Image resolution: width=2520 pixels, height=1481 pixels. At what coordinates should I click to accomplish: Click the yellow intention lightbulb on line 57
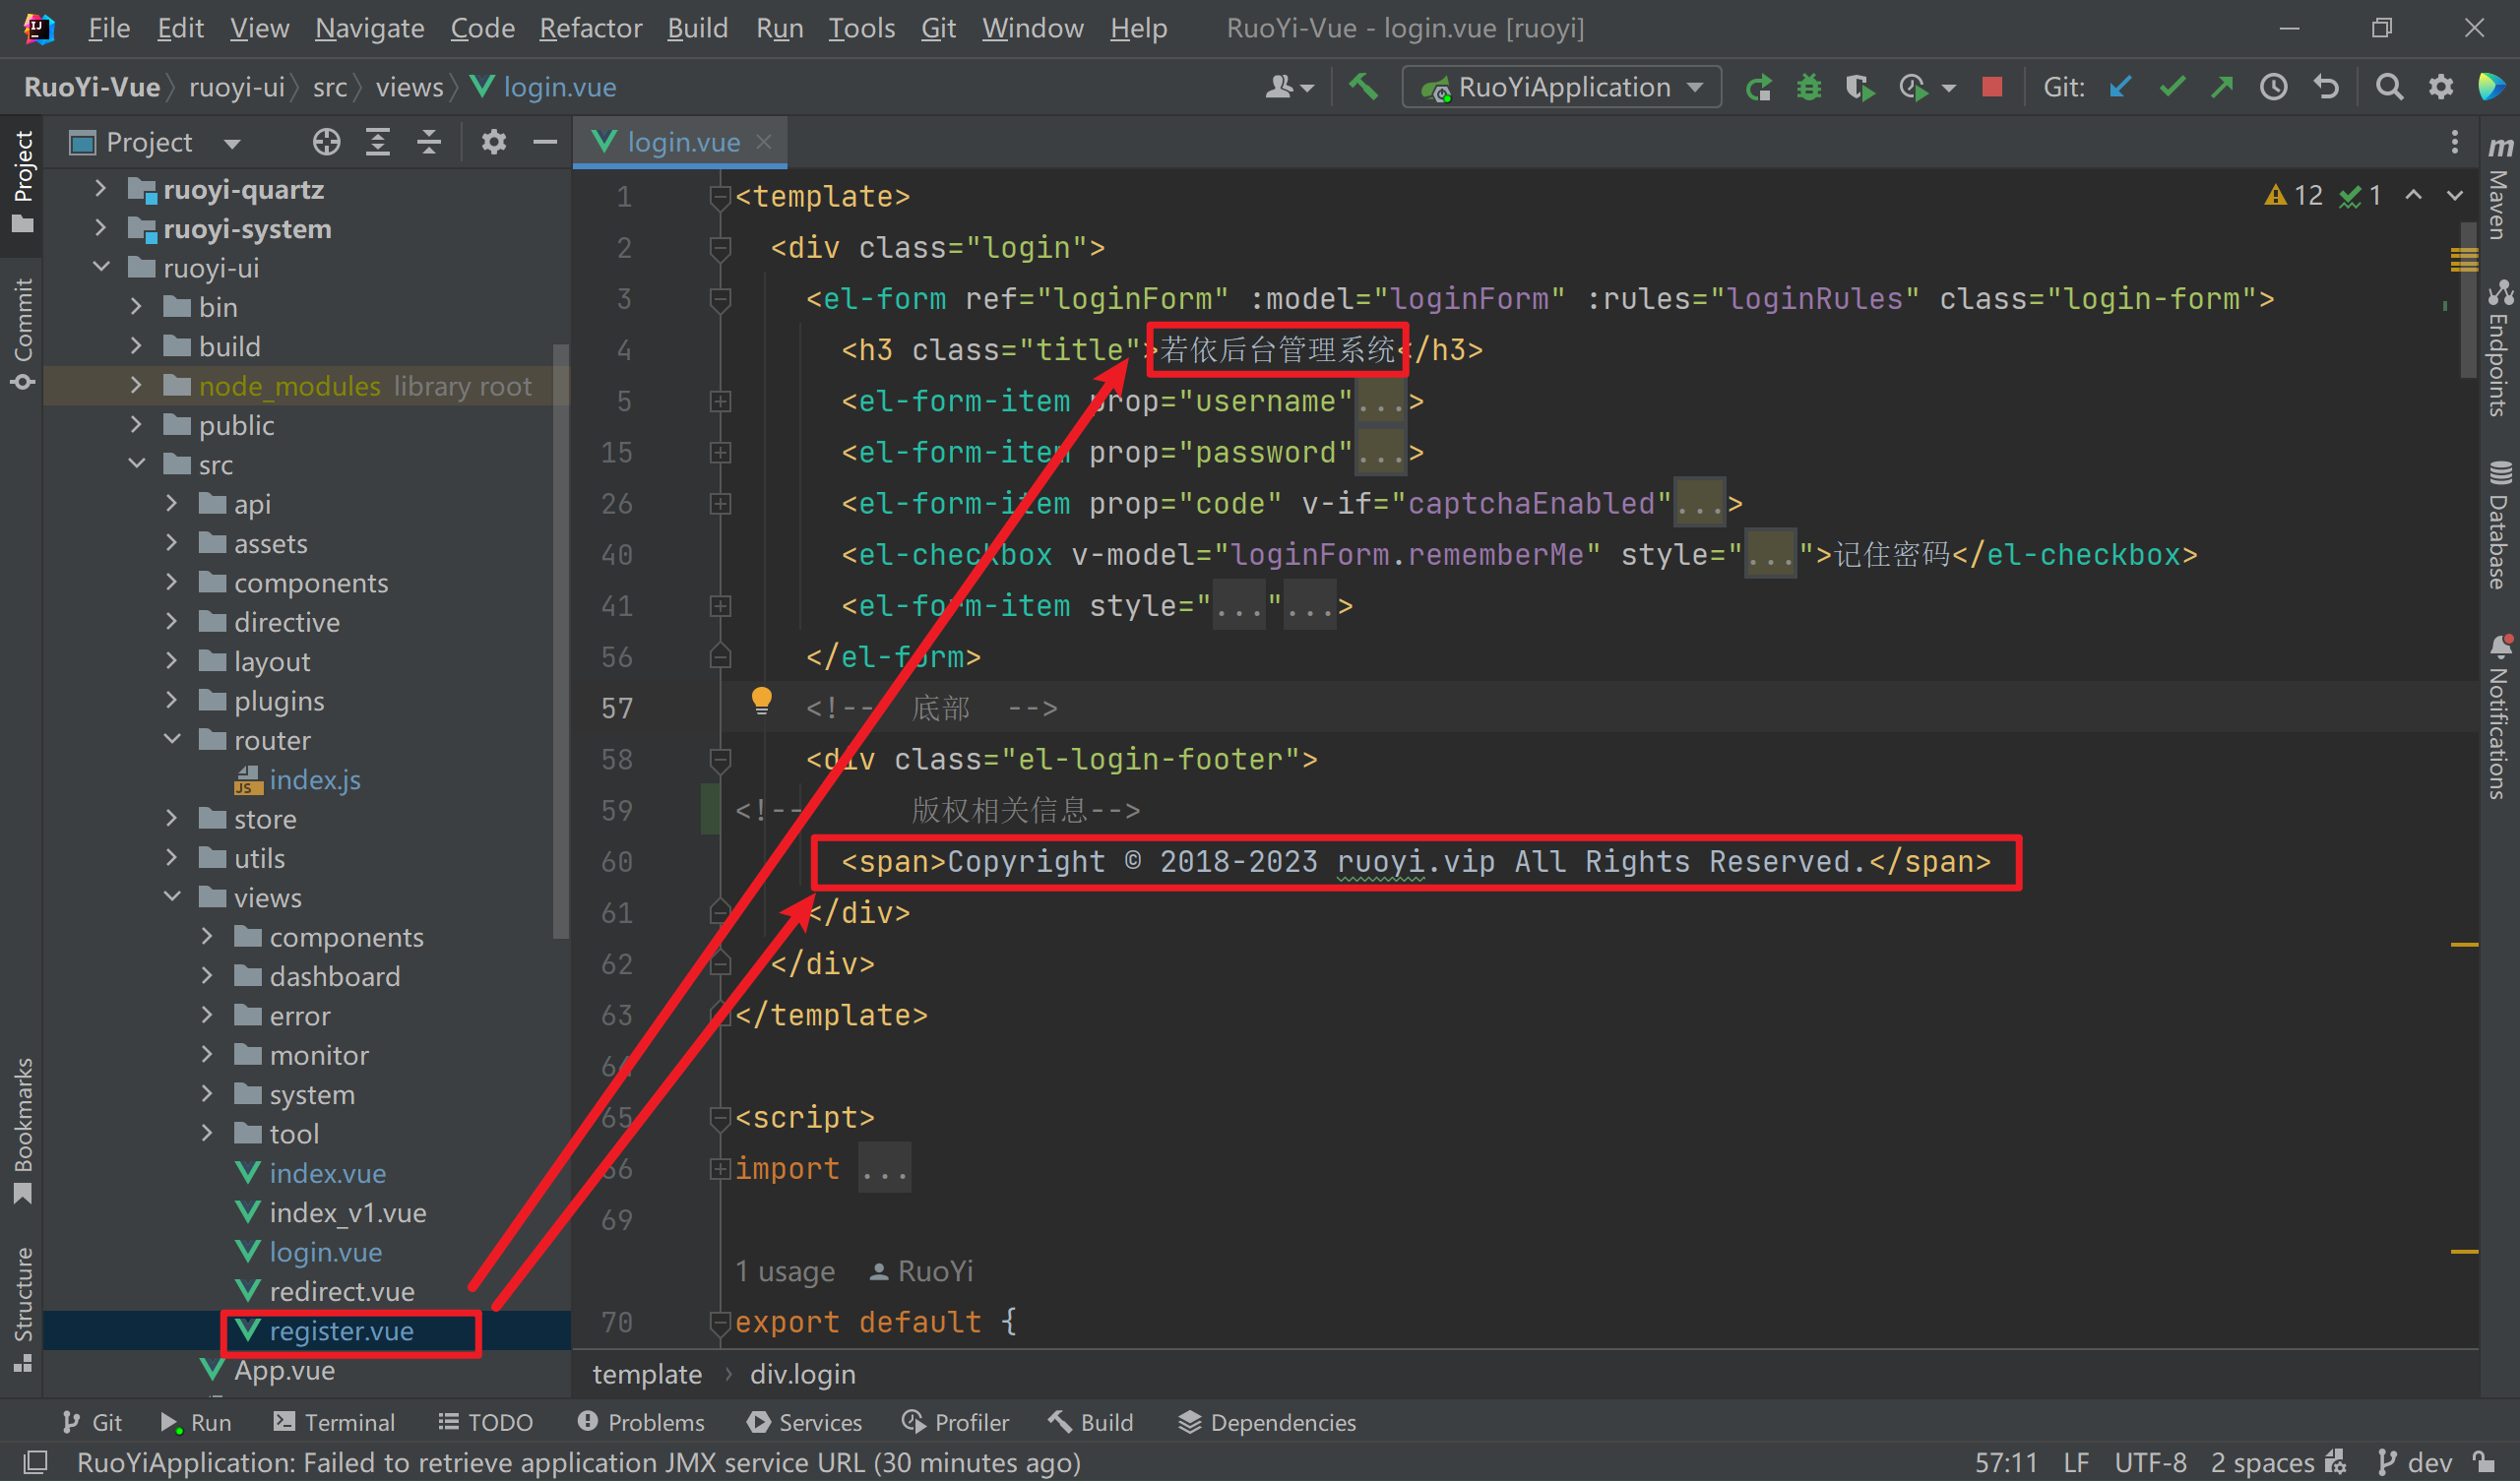[761, 699]
